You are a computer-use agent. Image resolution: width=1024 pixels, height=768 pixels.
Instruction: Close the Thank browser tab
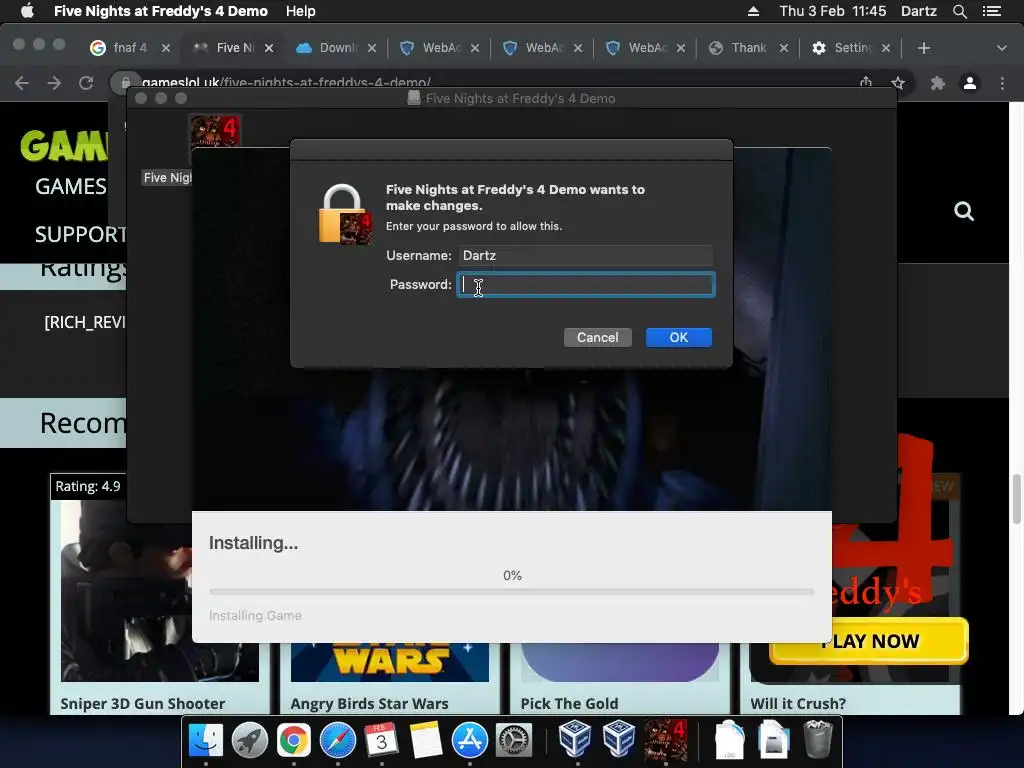point(784,48)
